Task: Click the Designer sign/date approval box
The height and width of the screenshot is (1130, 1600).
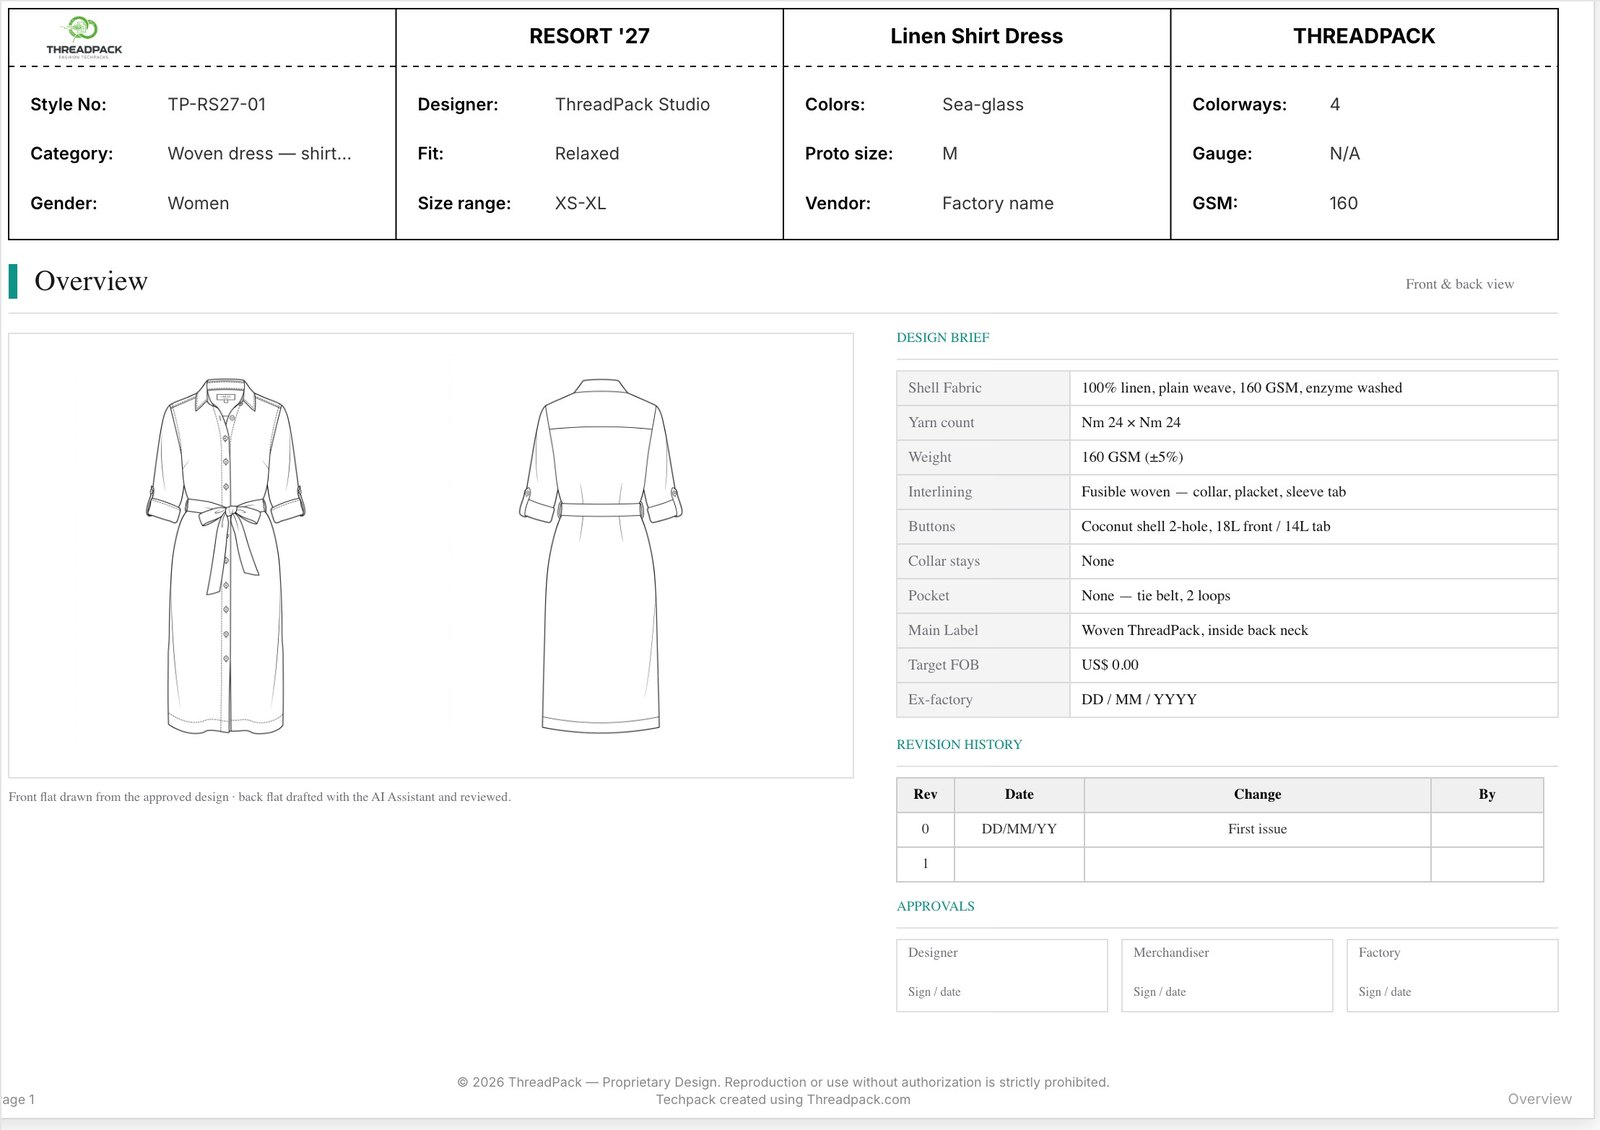Action: (x=1002, y=975)
